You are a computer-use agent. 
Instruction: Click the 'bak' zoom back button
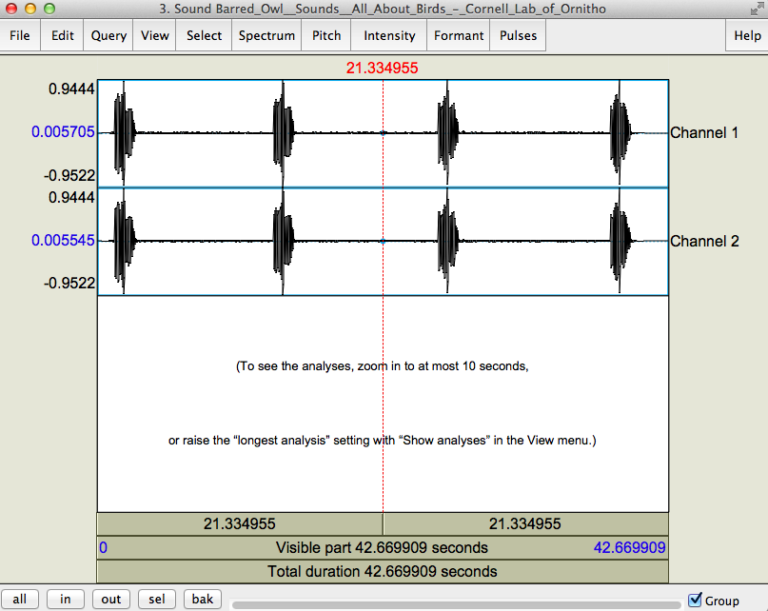(x=202, y=599)
